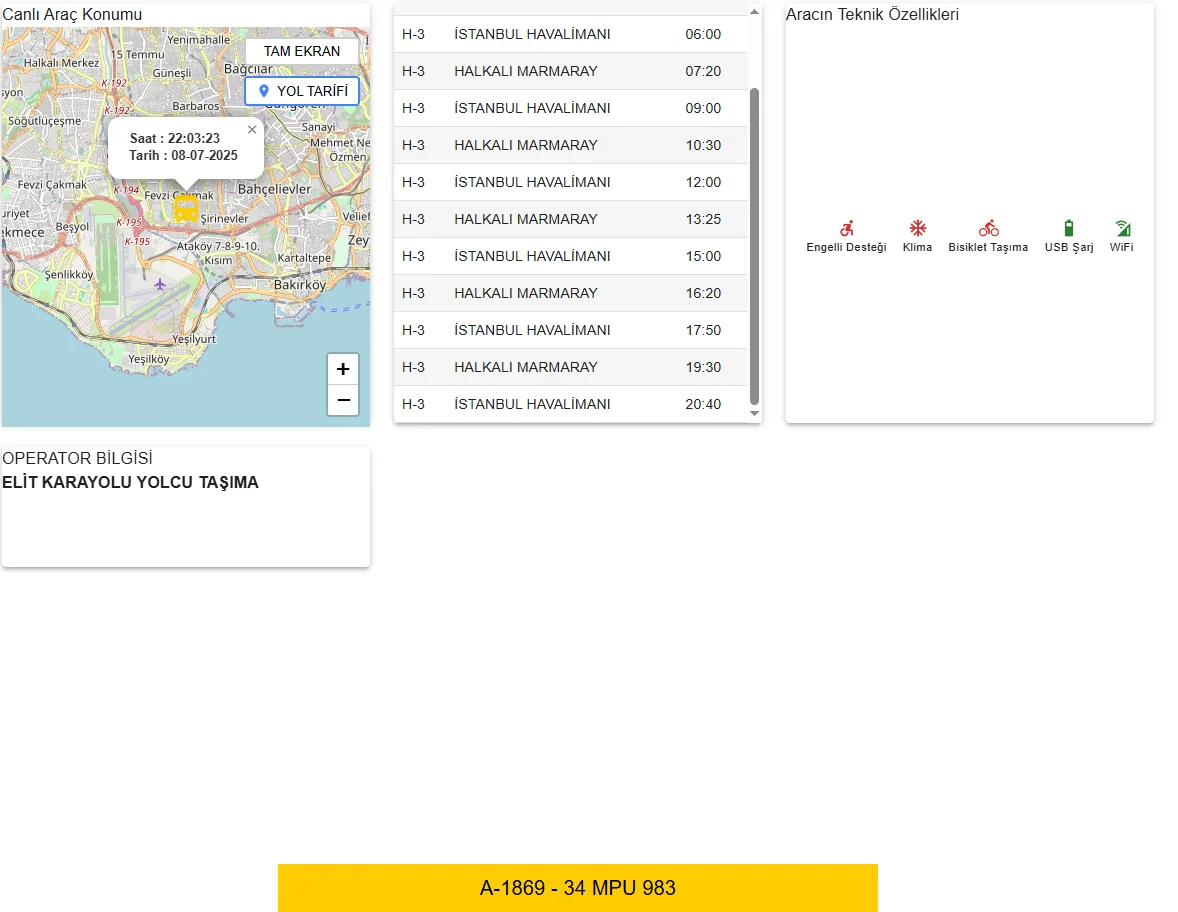Viewport: 1178px width, 912px height.
Task: Click the USB Şarj battery icon
Action: (1069, 228)
